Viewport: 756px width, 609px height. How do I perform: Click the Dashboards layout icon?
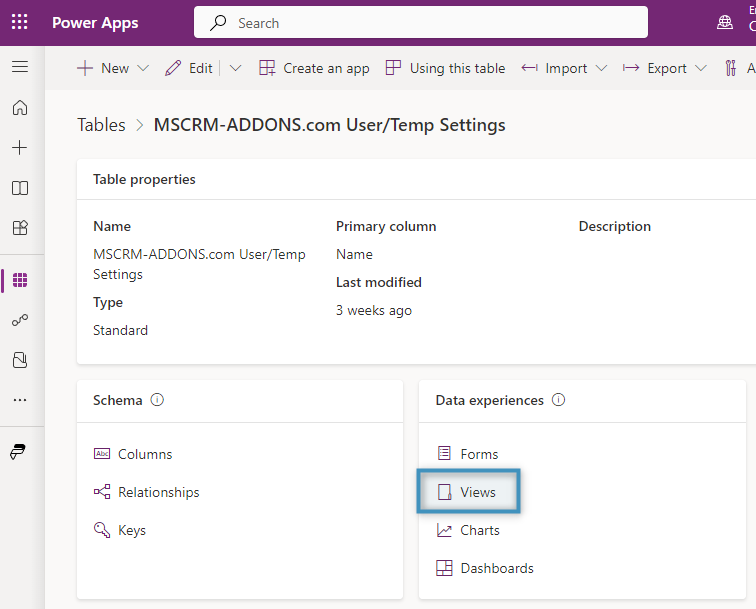[x=444, y=568]
